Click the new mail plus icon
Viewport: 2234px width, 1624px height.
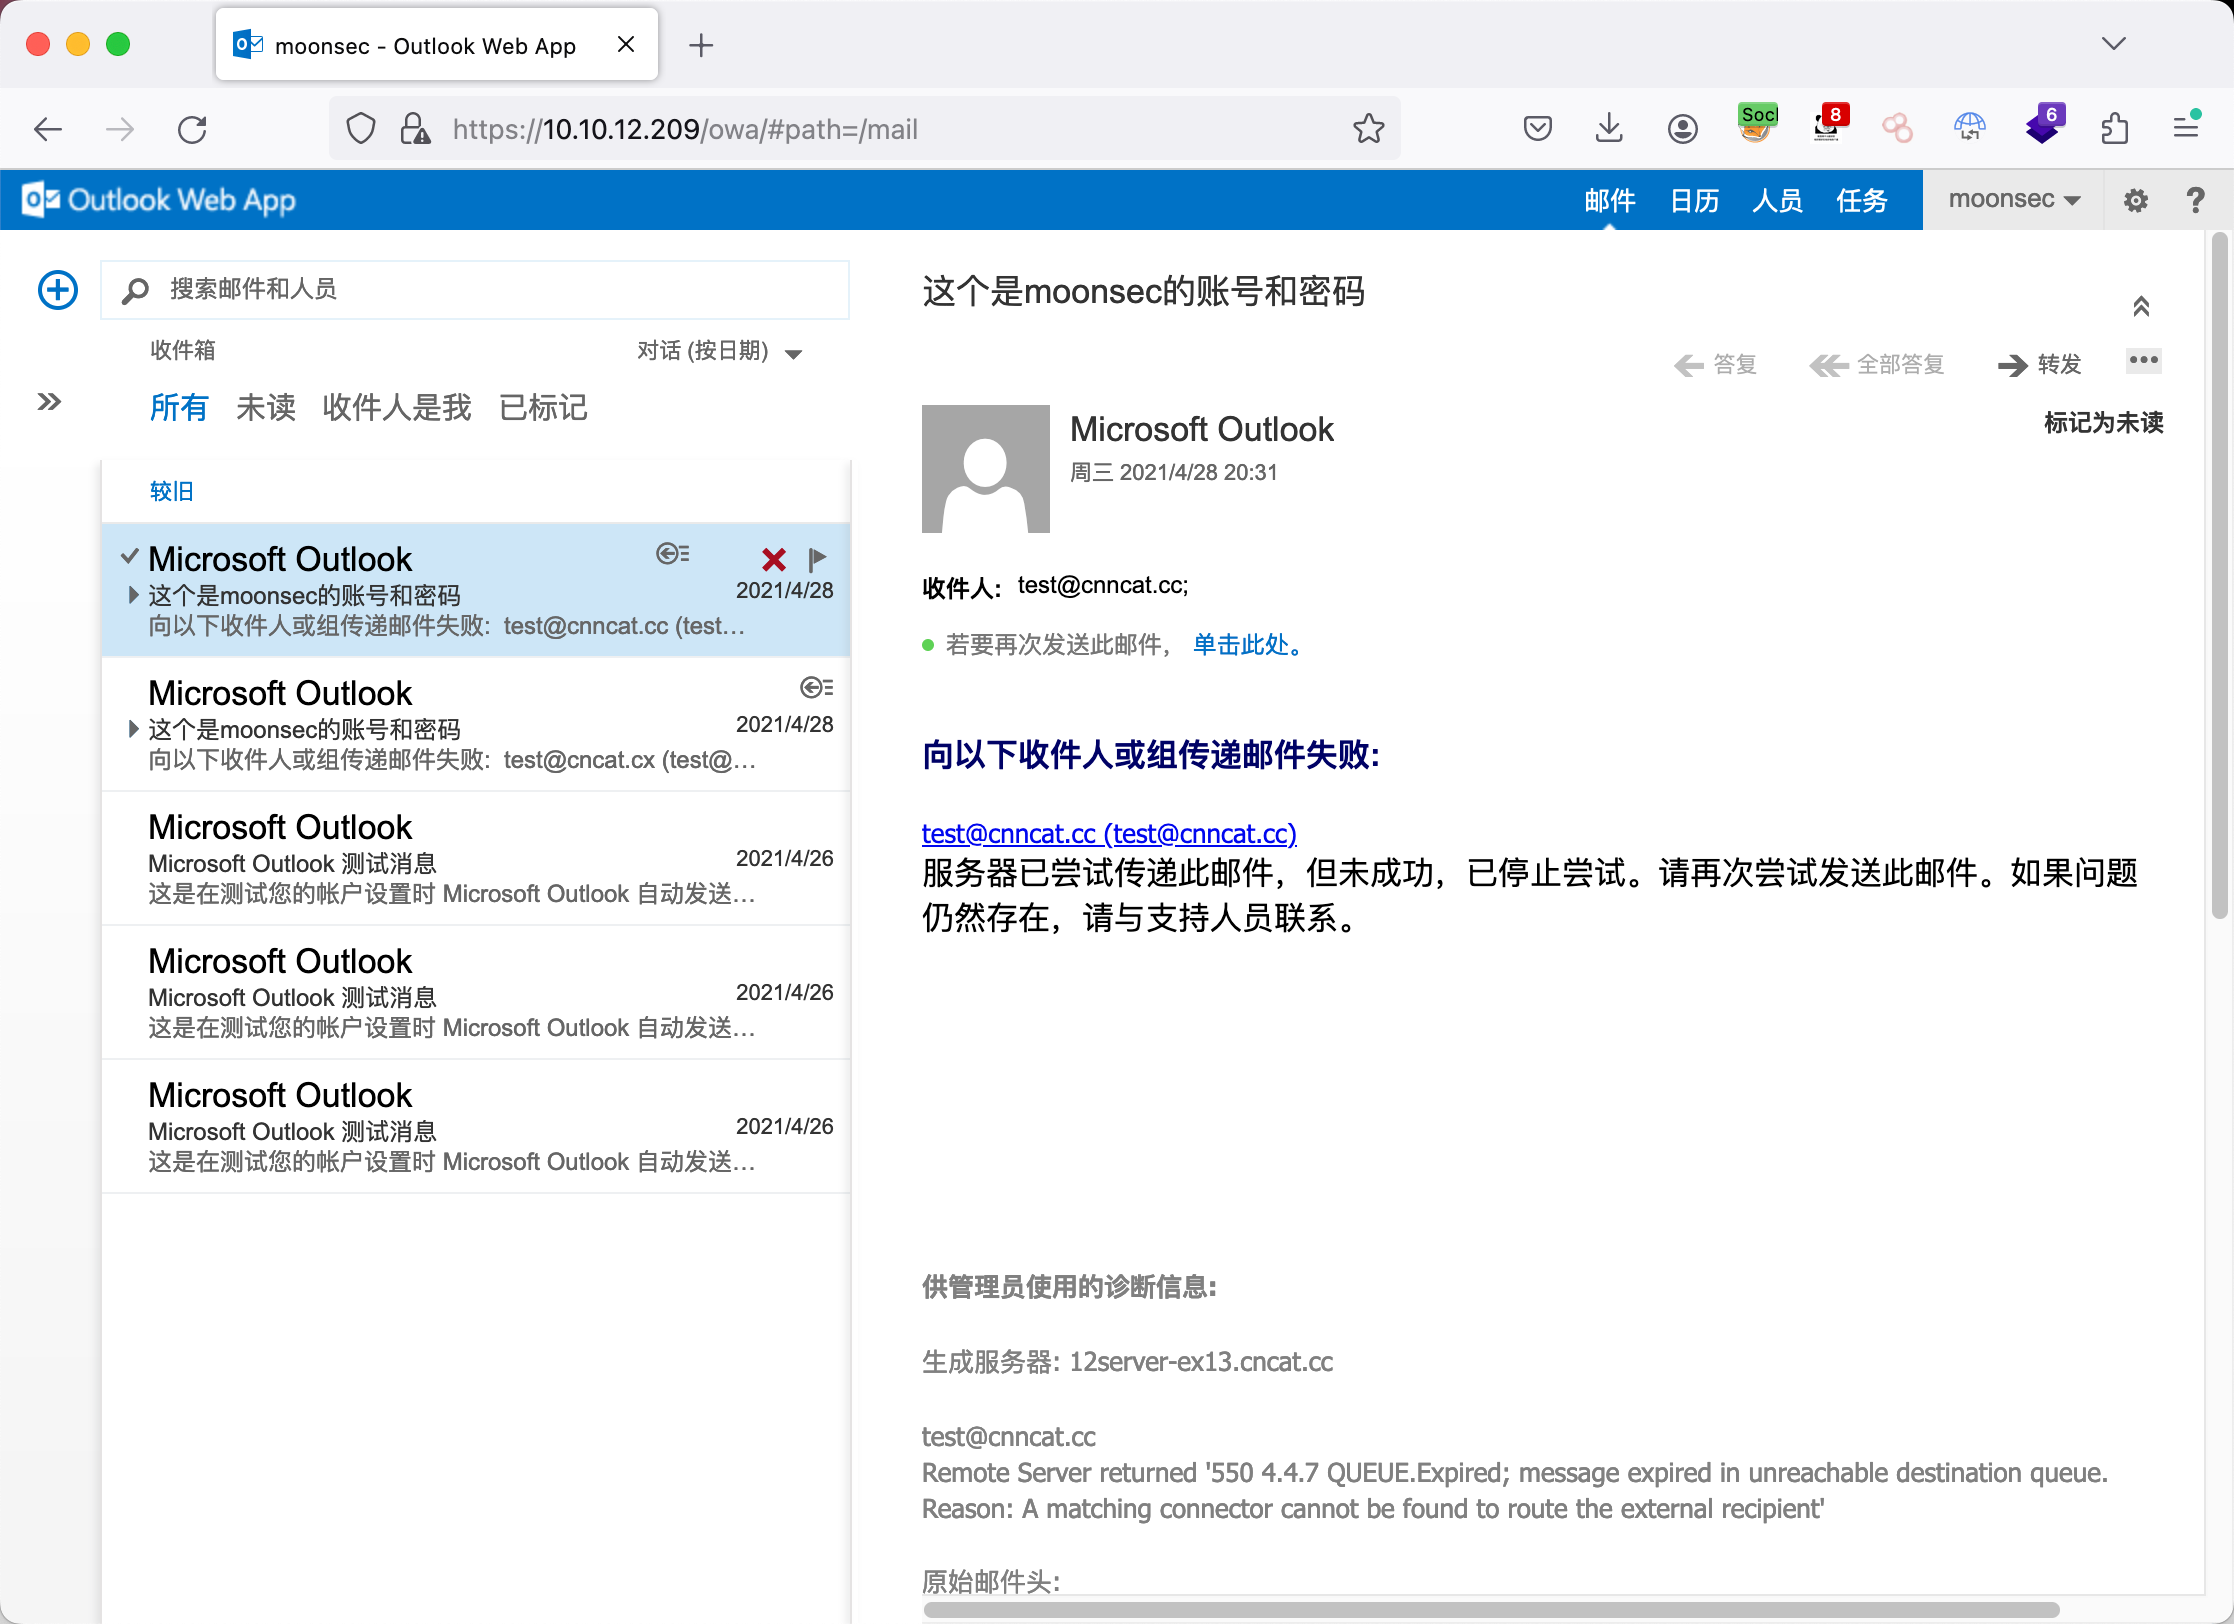click(x=58, y=290)
